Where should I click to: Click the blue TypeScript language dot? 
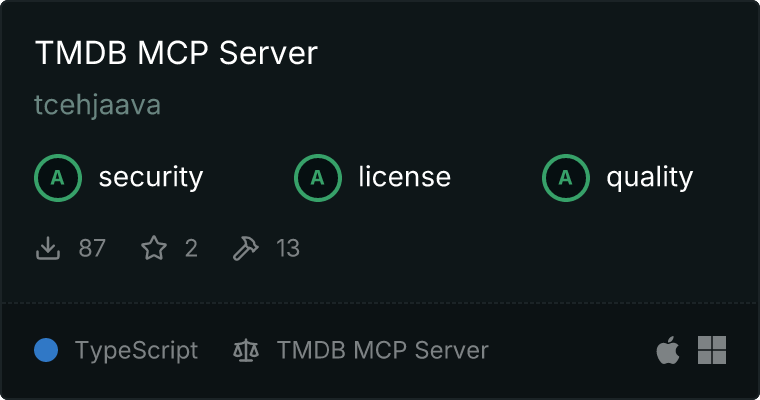pos(46,350)
